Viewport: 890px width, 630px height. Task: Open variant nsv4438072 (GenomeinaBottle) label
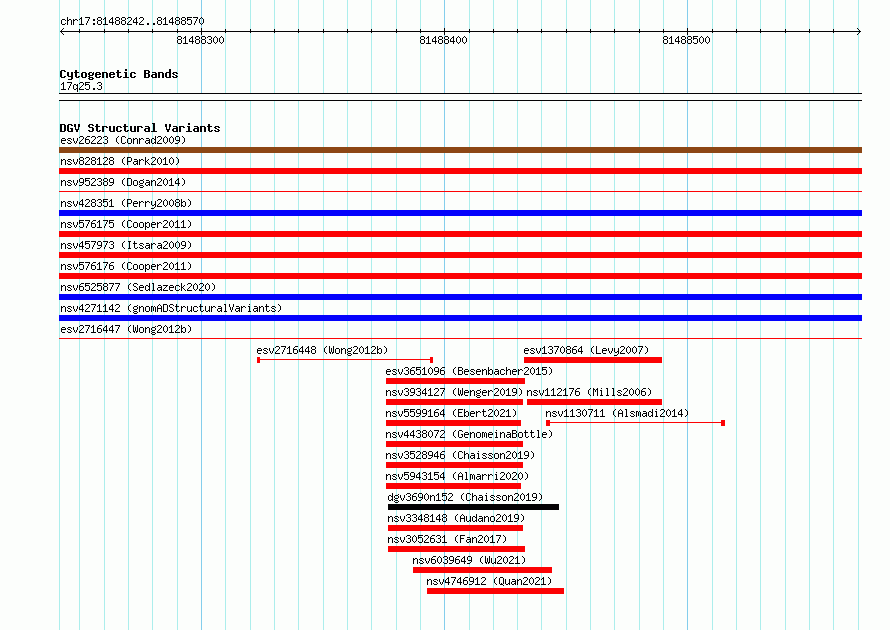pyautogui.click(x=469, y=434)
